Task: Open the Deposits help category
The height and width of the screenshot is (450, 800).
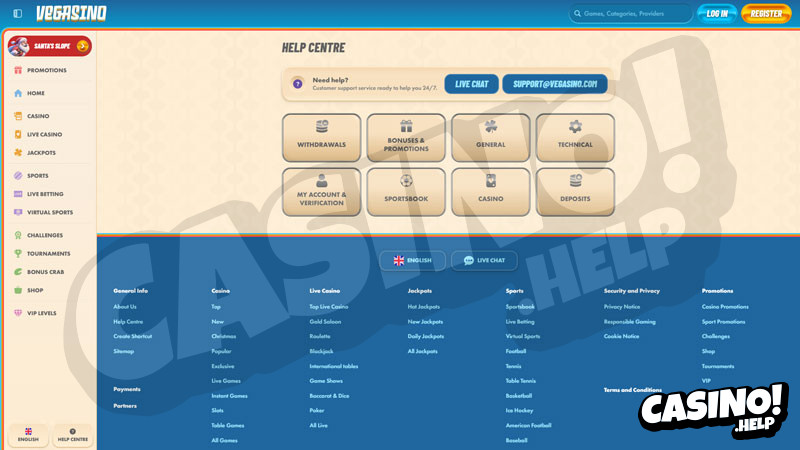Action: click(x=575, y=192)
